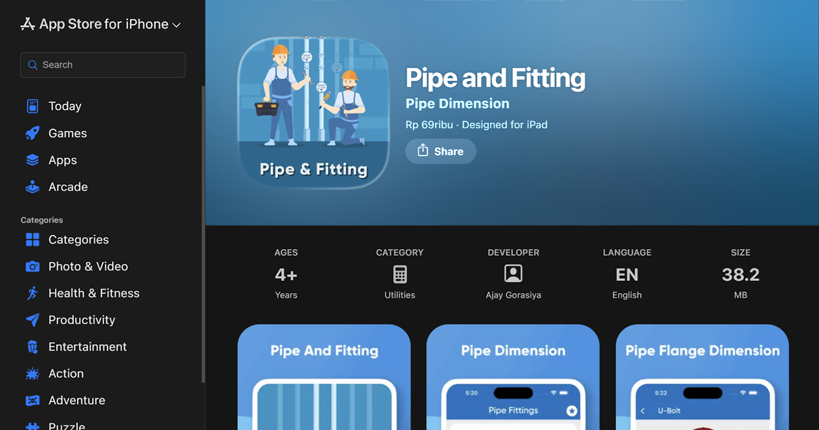Click the Arcade joystick icon
The height and width of the screenshot is (430, 819).
tap(32, 187)
